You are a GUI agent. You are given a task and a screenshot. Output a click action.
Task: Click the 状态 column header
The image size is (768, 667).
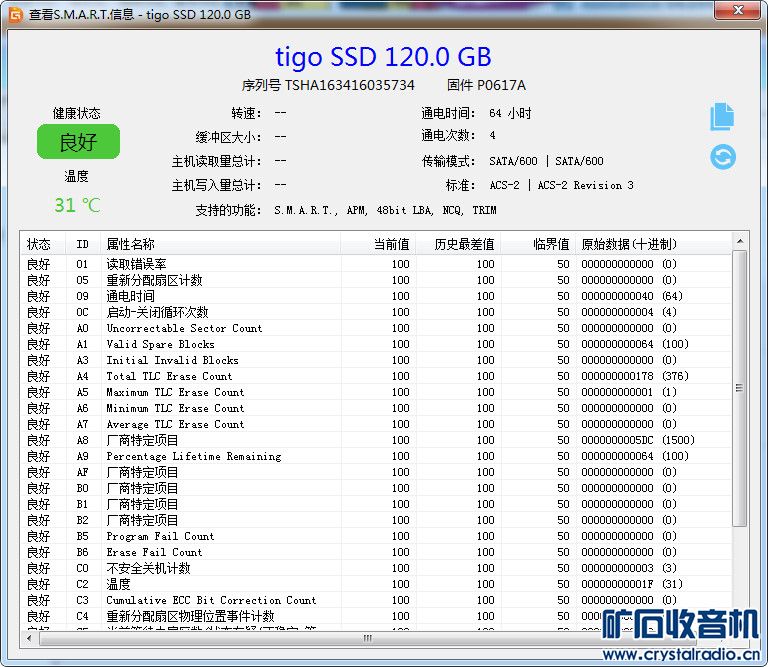[x=43, y=243]
